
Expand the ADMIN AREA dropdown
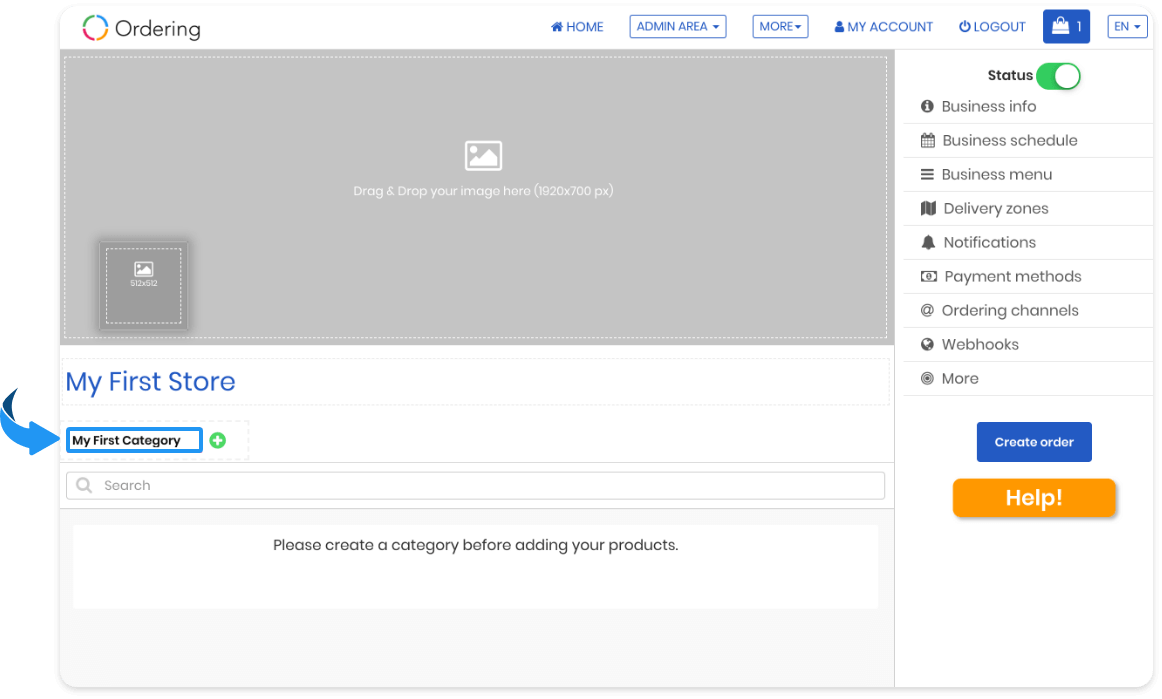677,27
